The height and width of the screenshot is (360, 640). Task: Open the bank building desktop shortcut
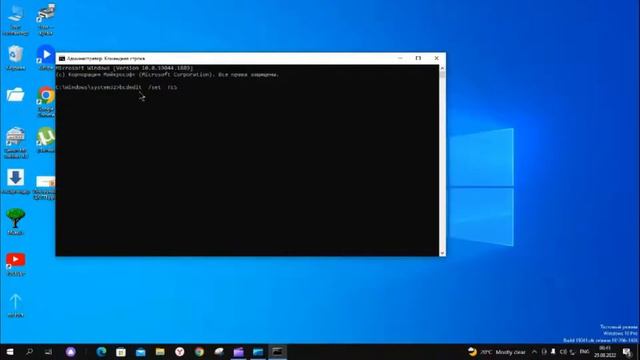(16, 142)
